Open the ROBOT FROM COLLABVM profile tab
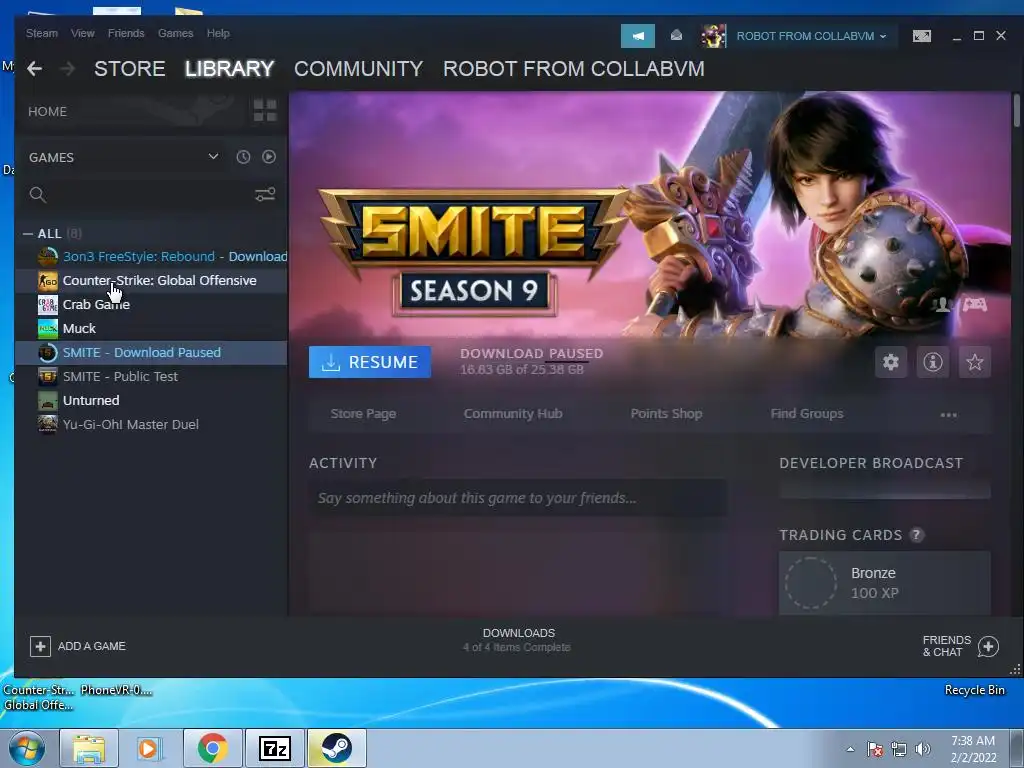Image resolution: width=1024 pixels, height=768 pixels. 573,69
